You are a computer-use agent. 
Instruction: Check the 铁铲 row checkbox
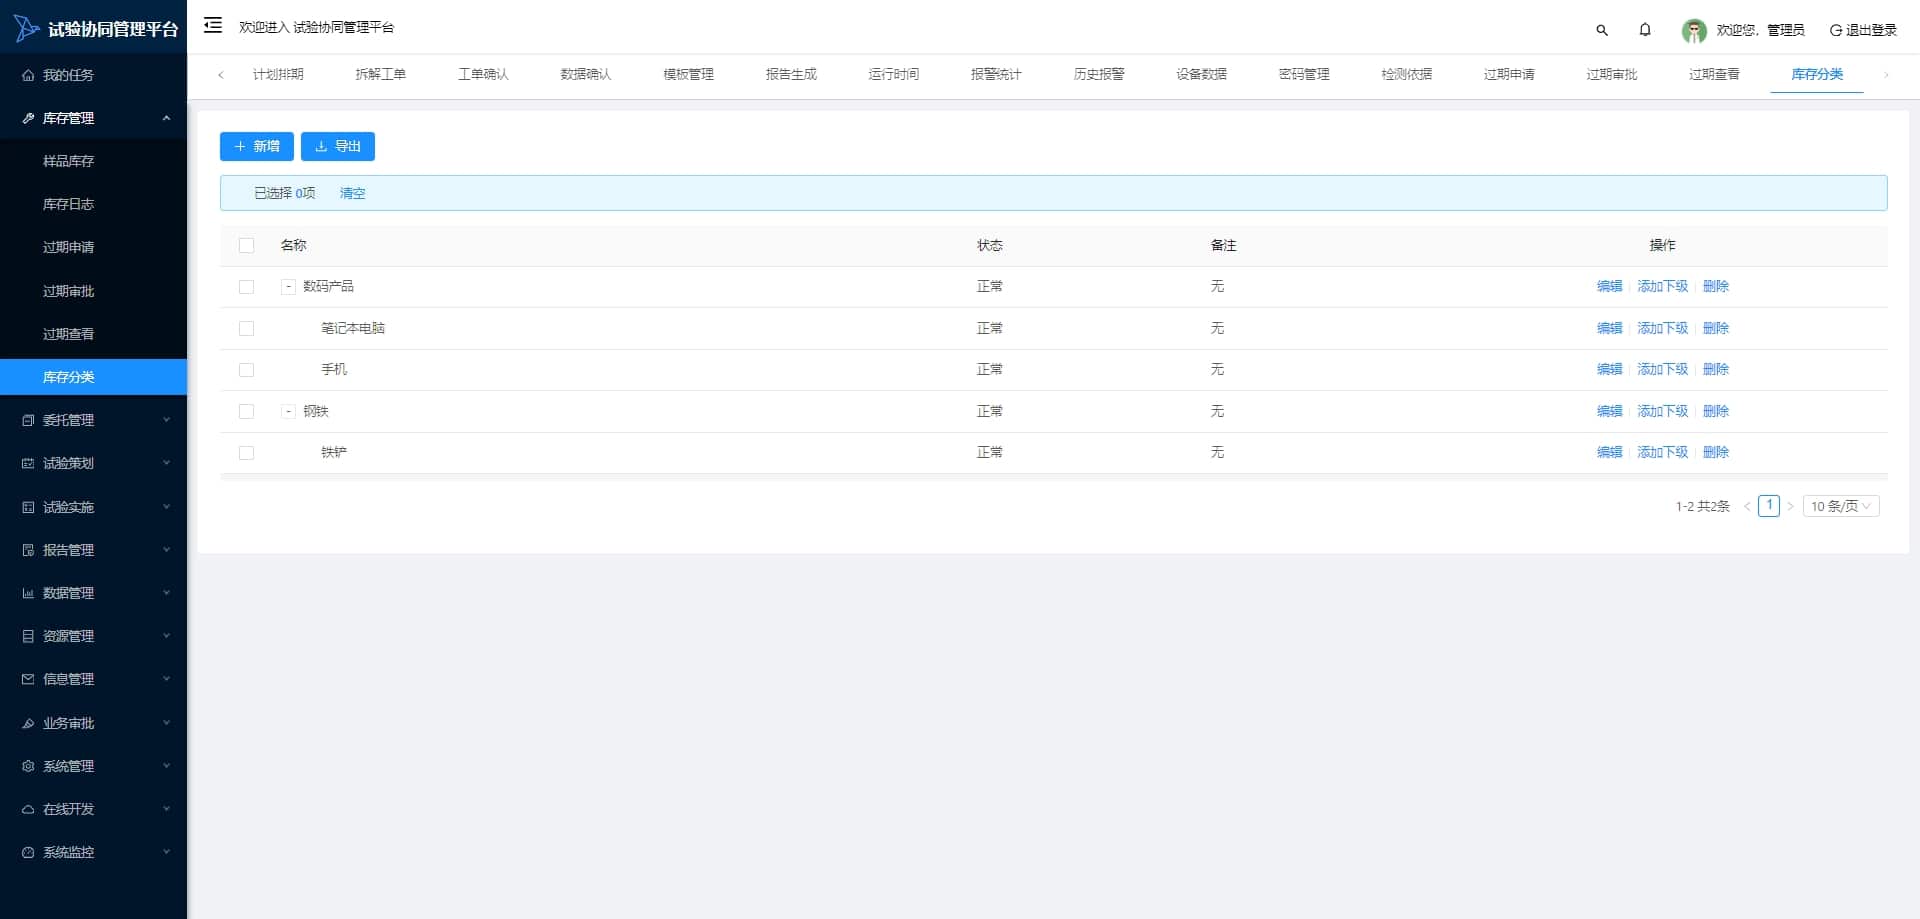point(246,453)
